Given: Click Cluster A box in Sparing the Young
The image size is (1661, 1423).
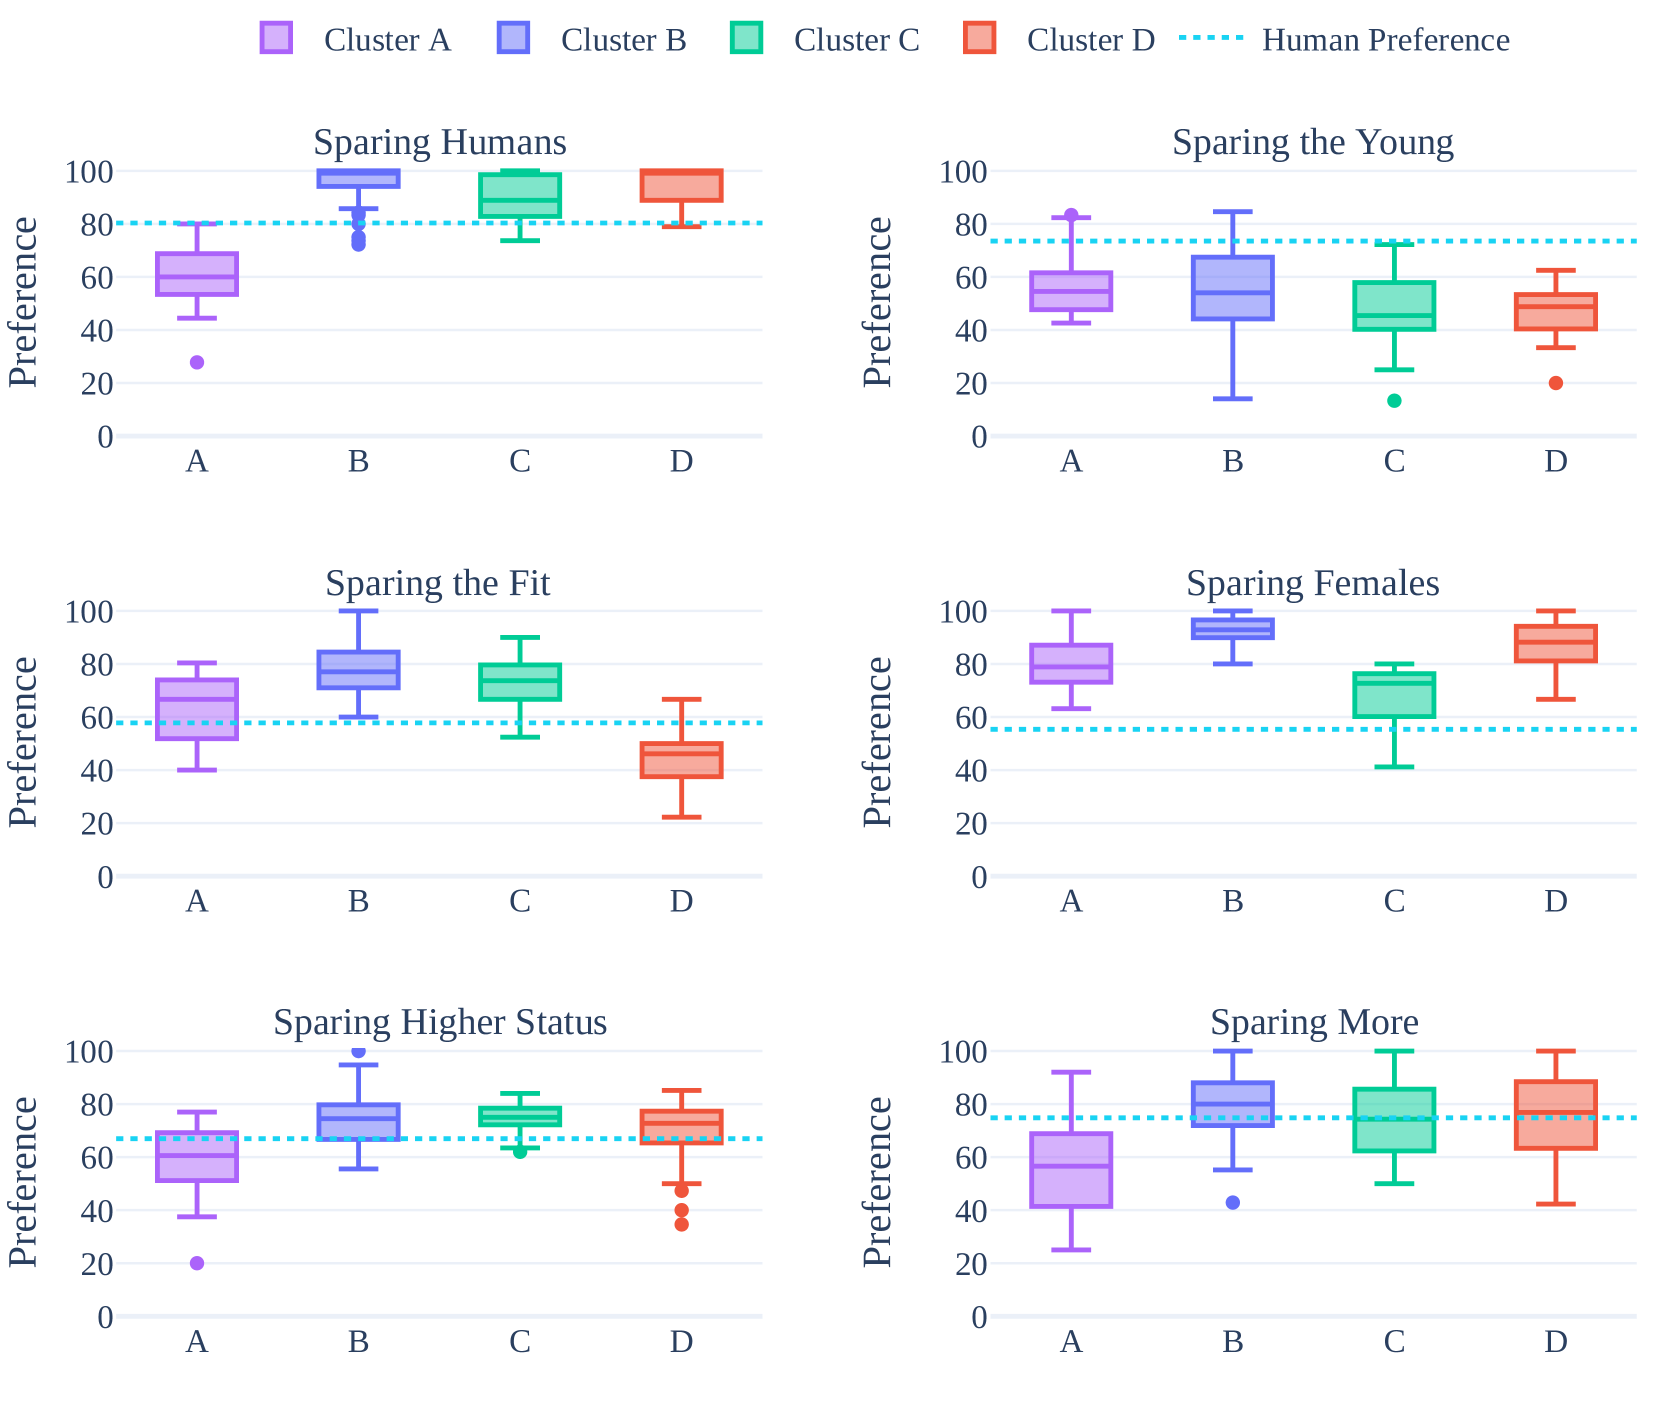Looking at the screenshot, I should (1071, 291).
